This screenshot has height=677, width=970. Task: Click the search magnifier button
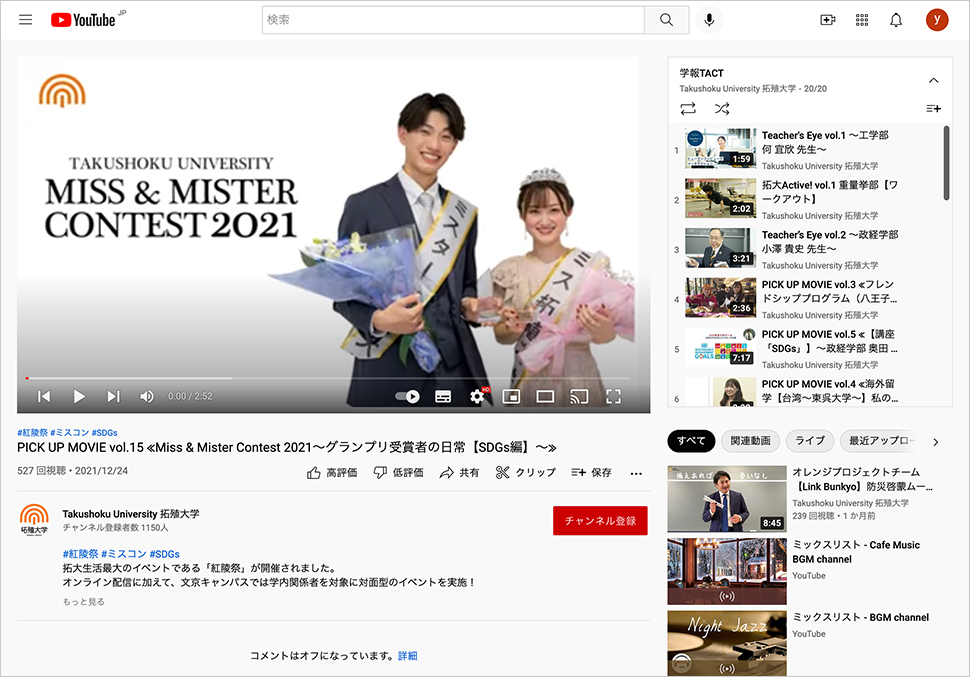[x=666, y=20]
